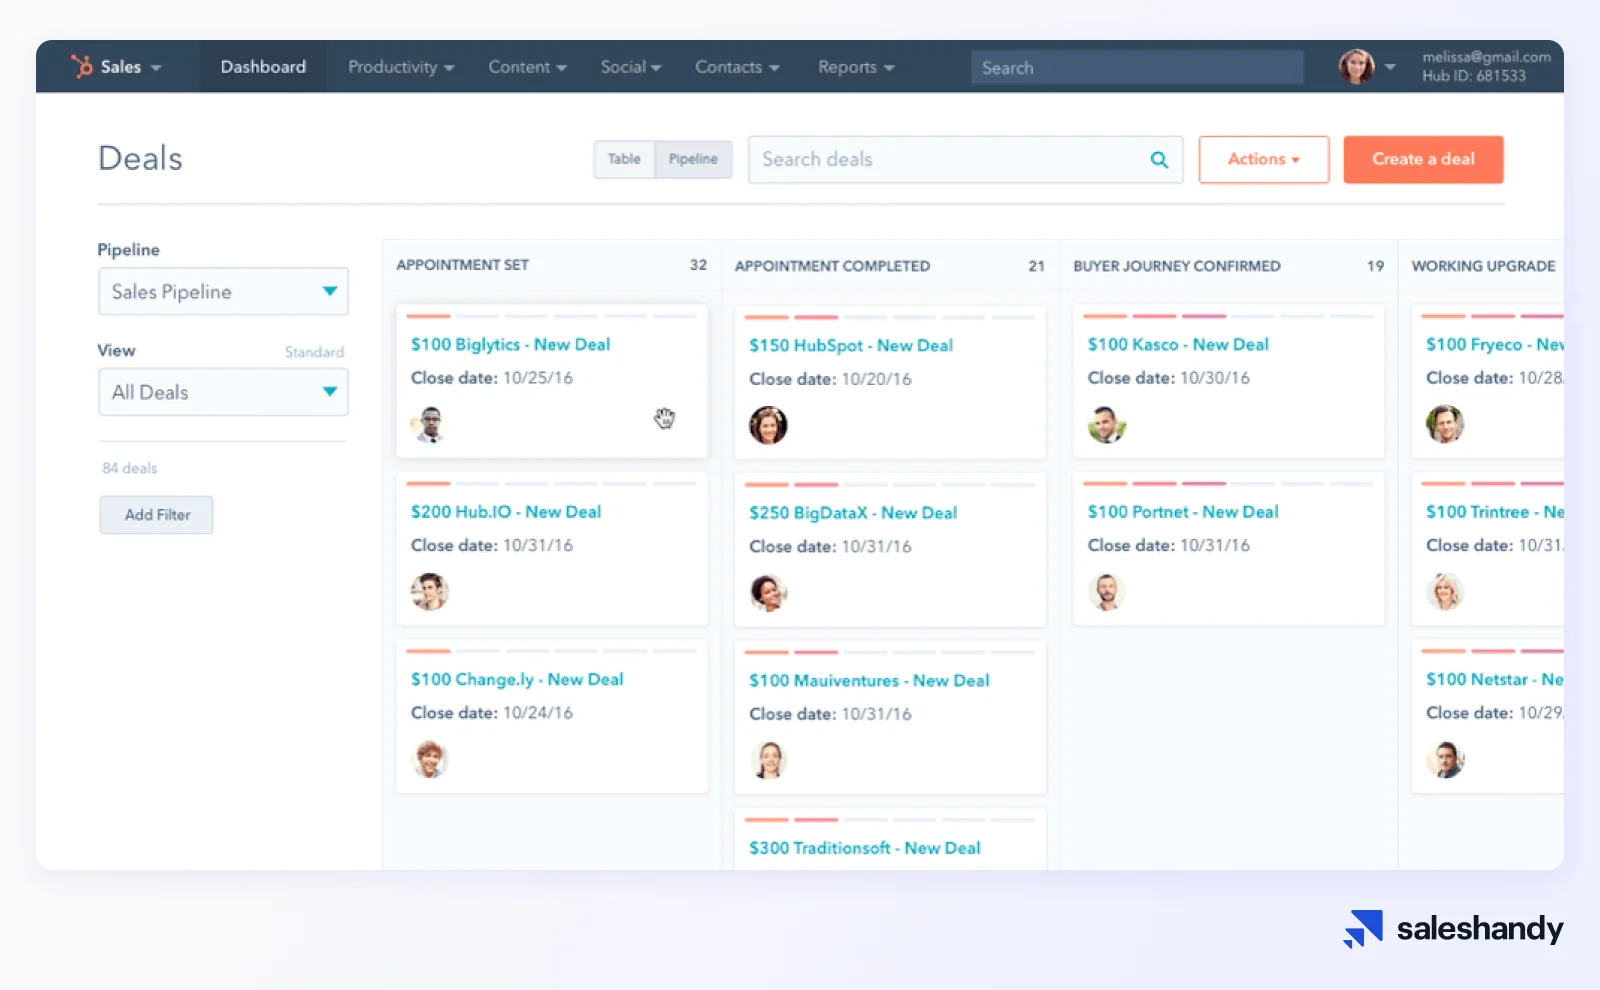Viewport: 1600px width, 990px height.
Task: Click the 'Standard' view label
Action: click(x=314, y=352)
